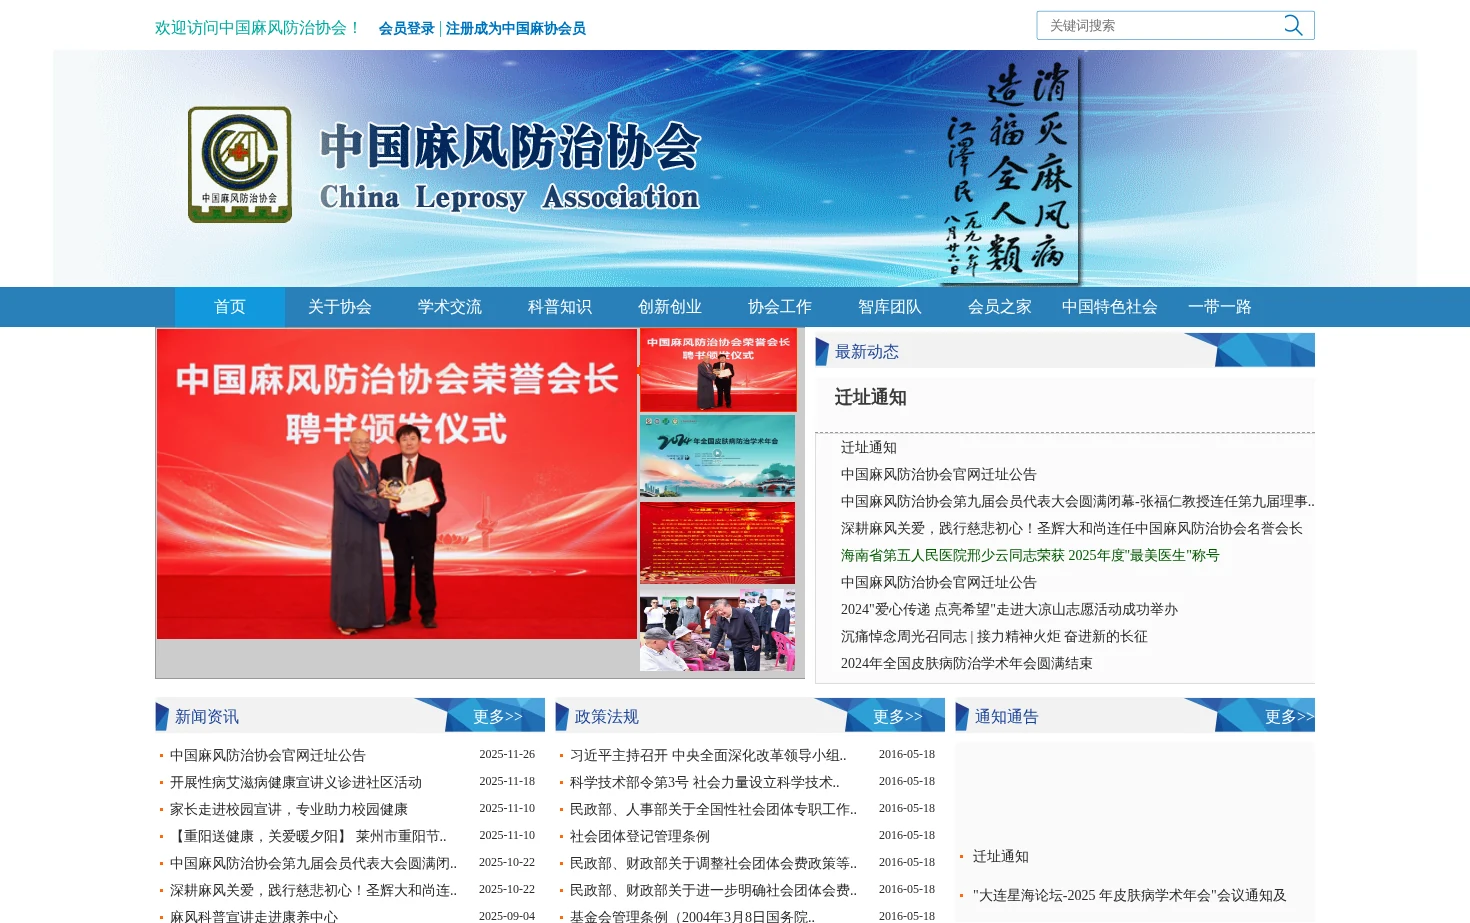Open 中国特色社会 menu item
1470x923 pixels.
coord(1110,307)
